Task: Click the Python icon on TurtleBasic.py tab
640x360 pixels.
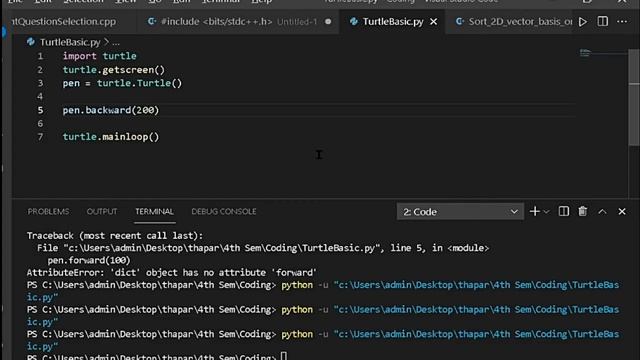Action: click(x=354, y=22)
